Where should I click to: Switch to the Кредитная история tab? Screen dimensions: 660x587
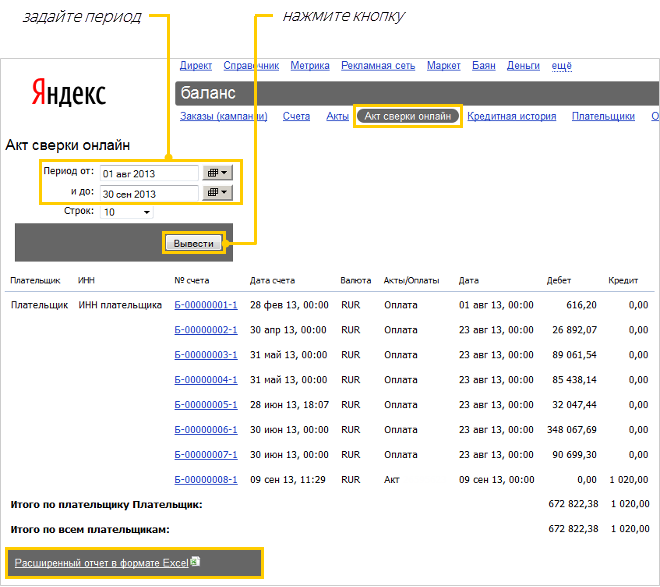click(x=511, y=116)
